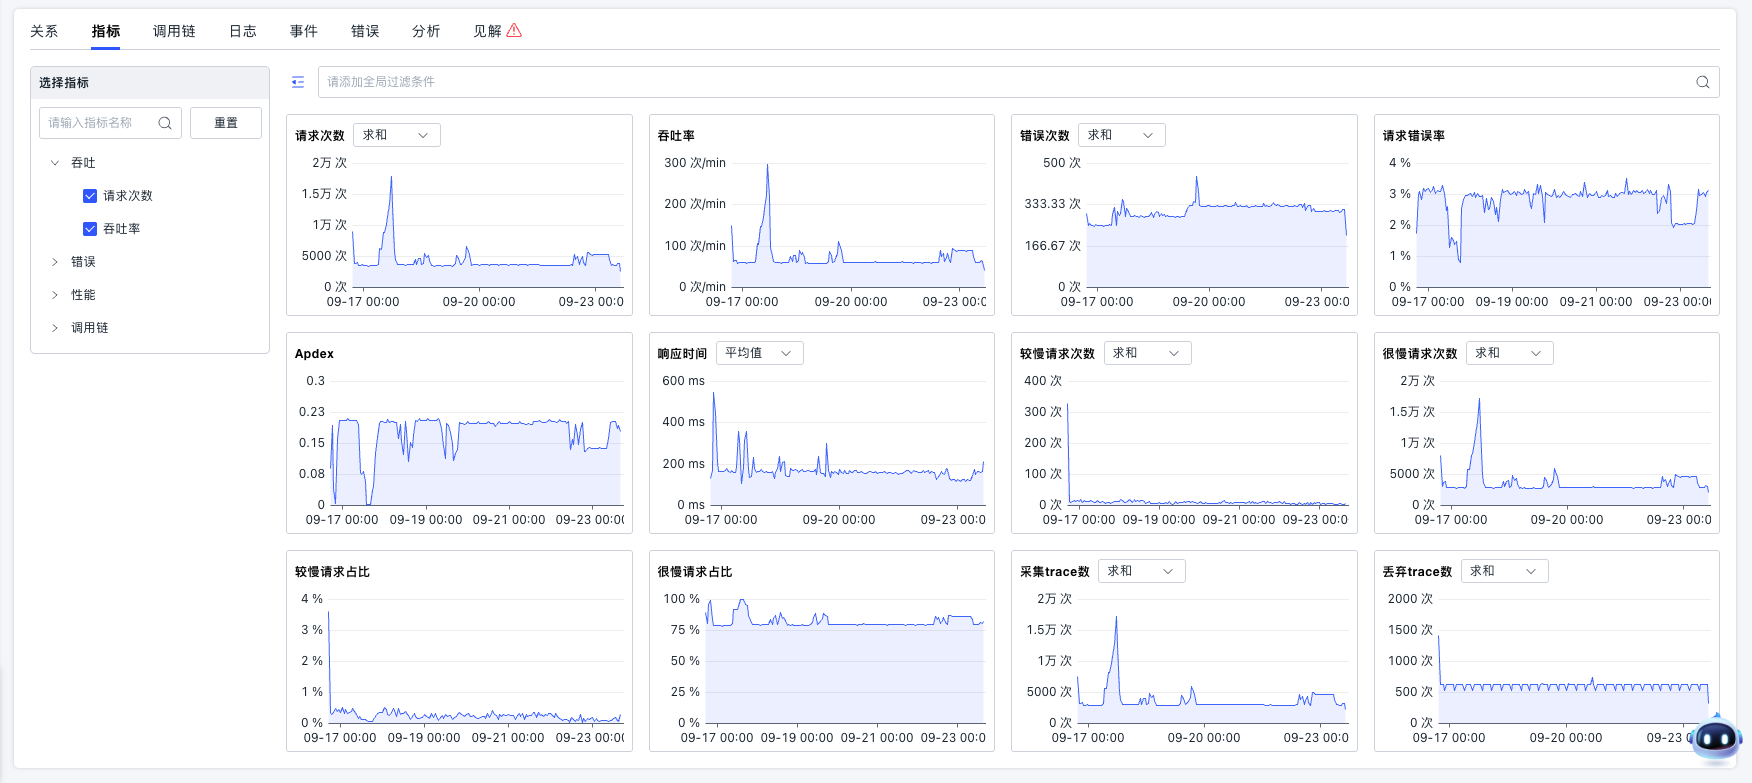
Task: Collapse the 吞吐 tree group
Action: pyautogui.click(x=55, y=163)
